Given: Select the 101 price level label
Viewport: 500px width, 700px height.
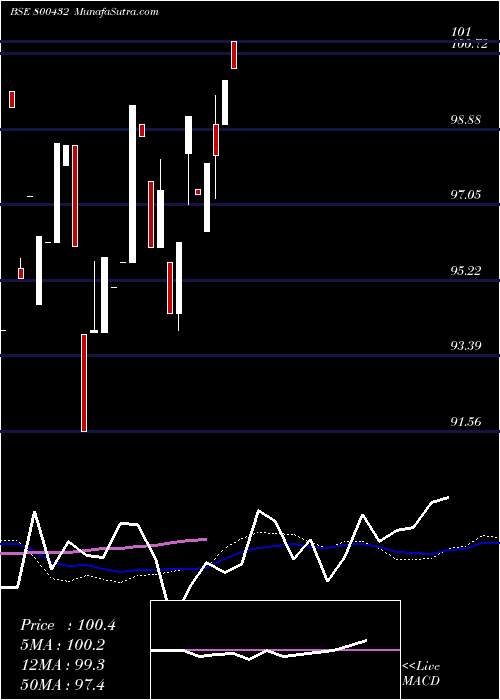Looking at the screenshot, I should [x=461, y=32].
